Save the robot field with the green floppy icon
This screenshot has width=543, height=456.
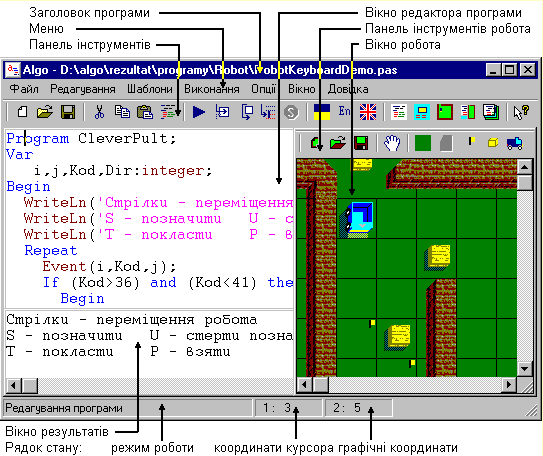pyautogui.click(x=361, y=143)
